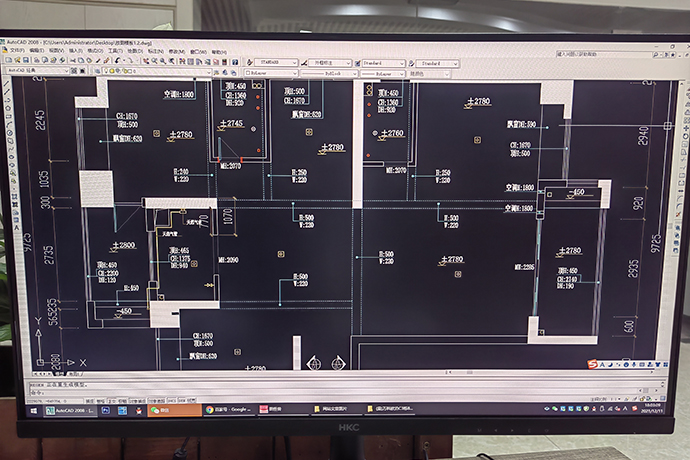Open the Photoshop taskbar icon
This screenshot has height=460, width=690.
[106, 410]
